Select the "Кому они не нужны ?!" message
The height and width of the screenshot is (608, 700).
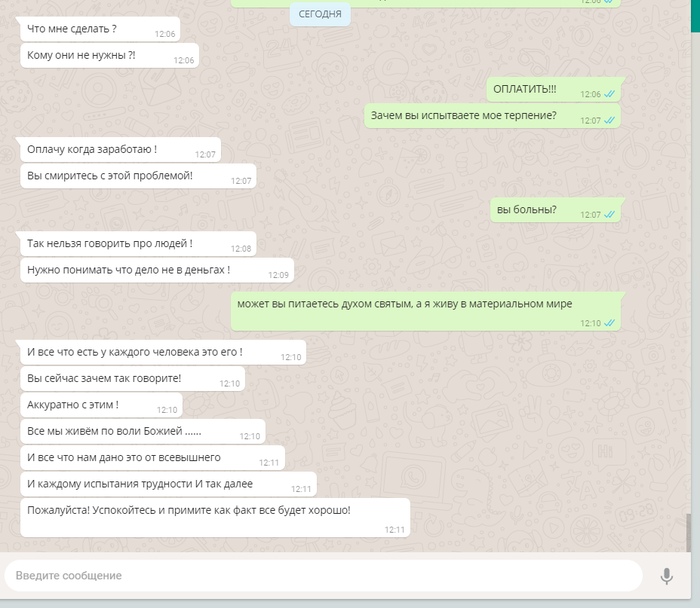109,55
